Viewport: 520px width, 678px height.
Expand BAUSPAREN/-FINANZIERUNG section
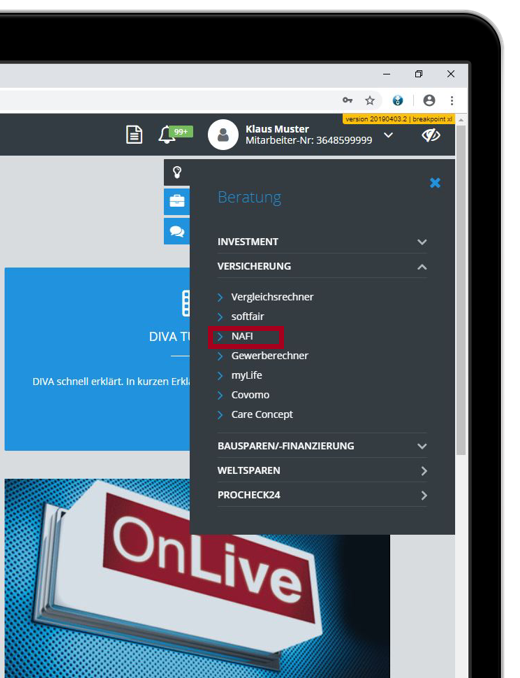pos(322,446)
